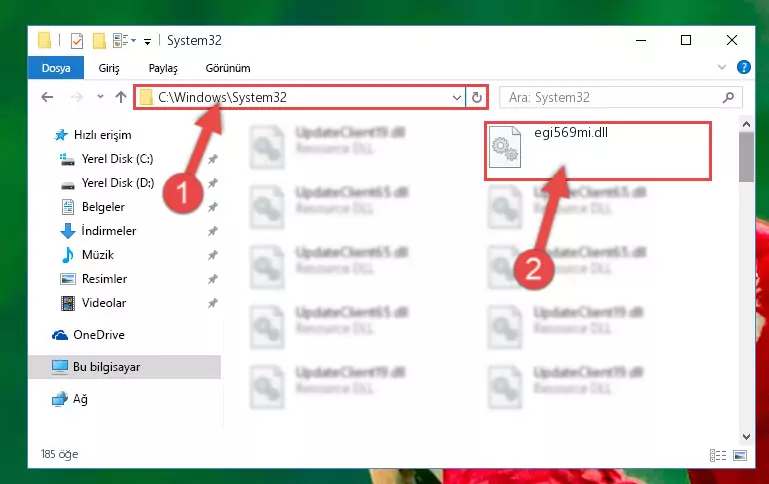This screenshot has height=484, width=769.
Task: Click the 185 öğe status bar text
Action: pos(59,454)
